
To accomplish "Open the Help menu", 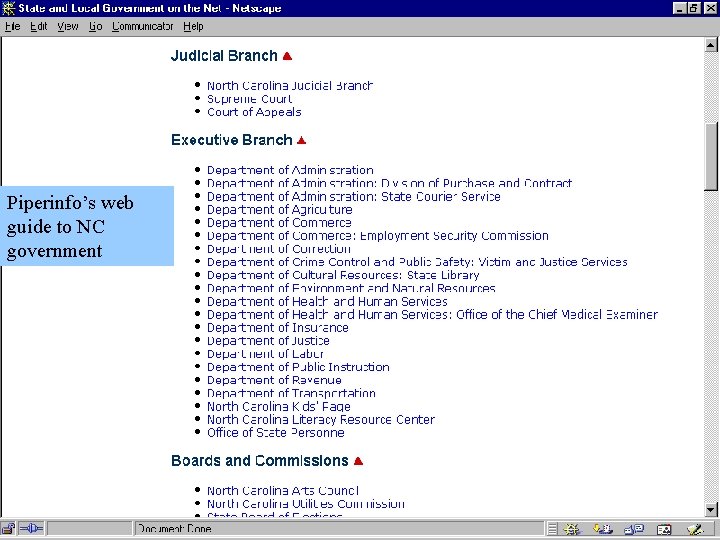I will (193, 27).
